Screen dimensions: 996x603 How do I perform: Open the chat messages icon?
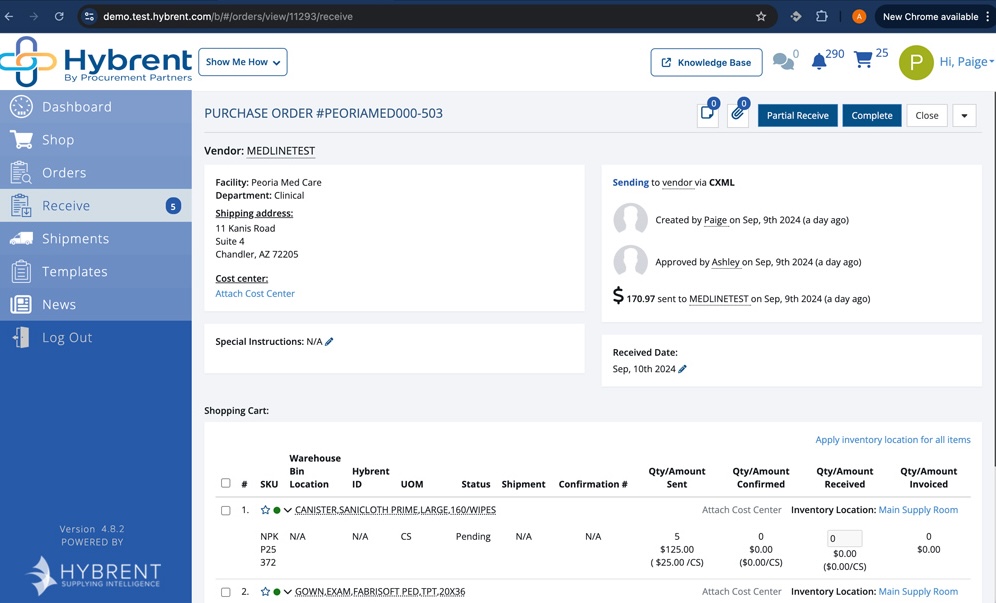(783, 61)
